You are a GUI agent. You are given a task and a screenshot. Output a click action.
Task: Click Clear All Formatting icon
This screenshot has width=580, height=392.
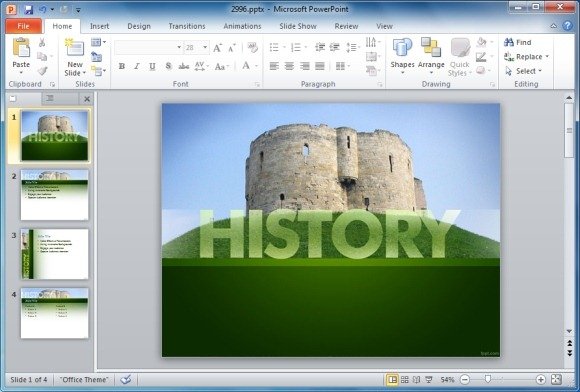click(x=253, y=47)
